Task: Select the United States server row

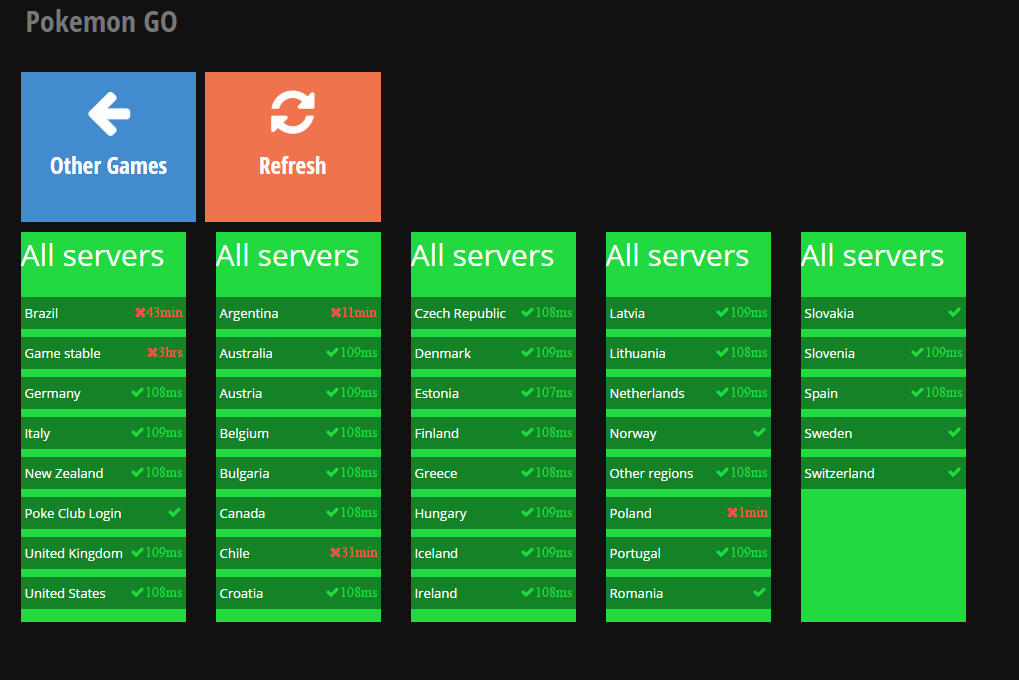Action: click(103, 593)
